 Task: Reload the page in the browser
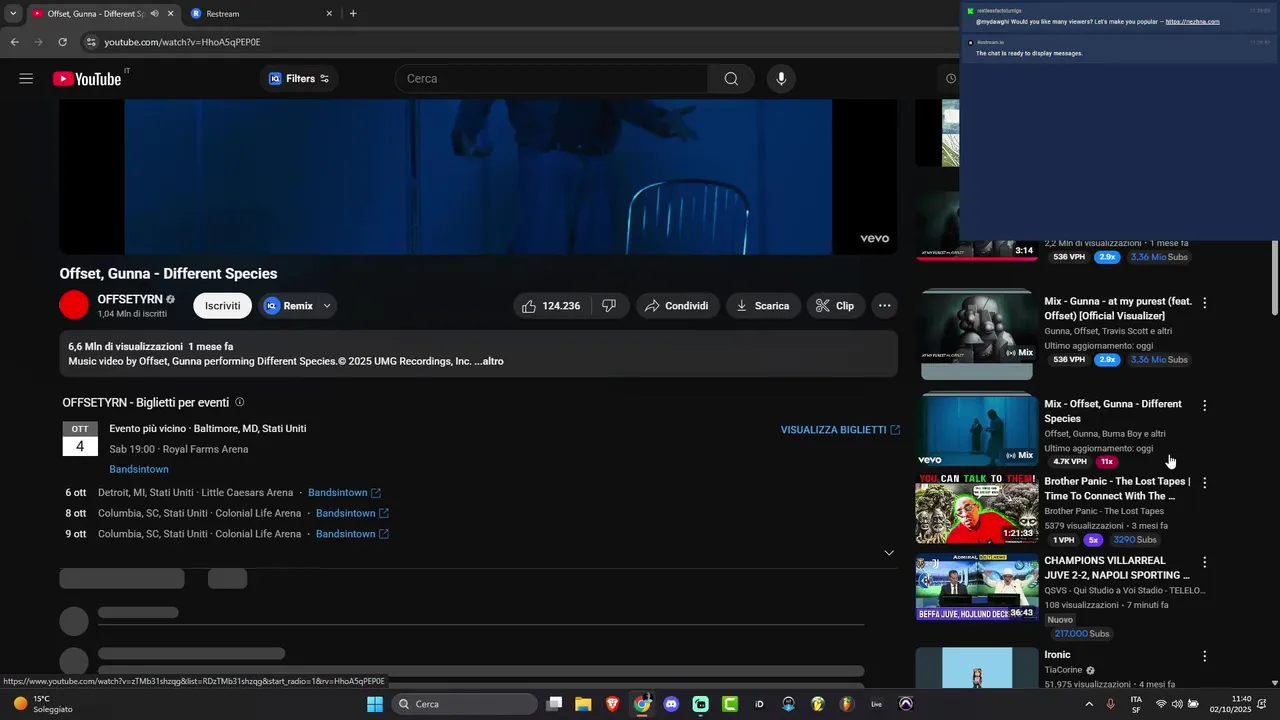pos(62,42)
